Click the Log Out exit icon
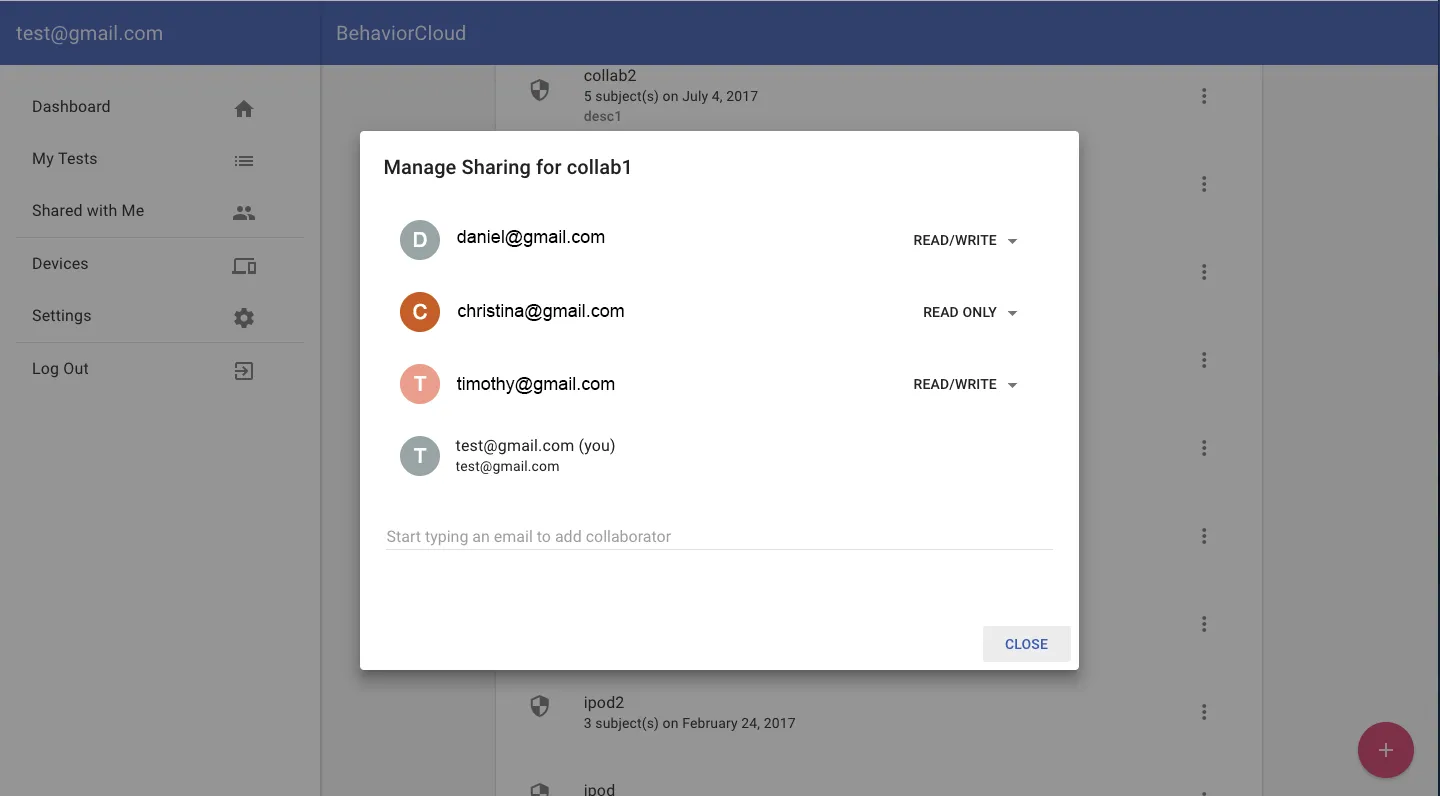Image resolution: width=1440 pixels, height=796 pixels. click(244, 371)
